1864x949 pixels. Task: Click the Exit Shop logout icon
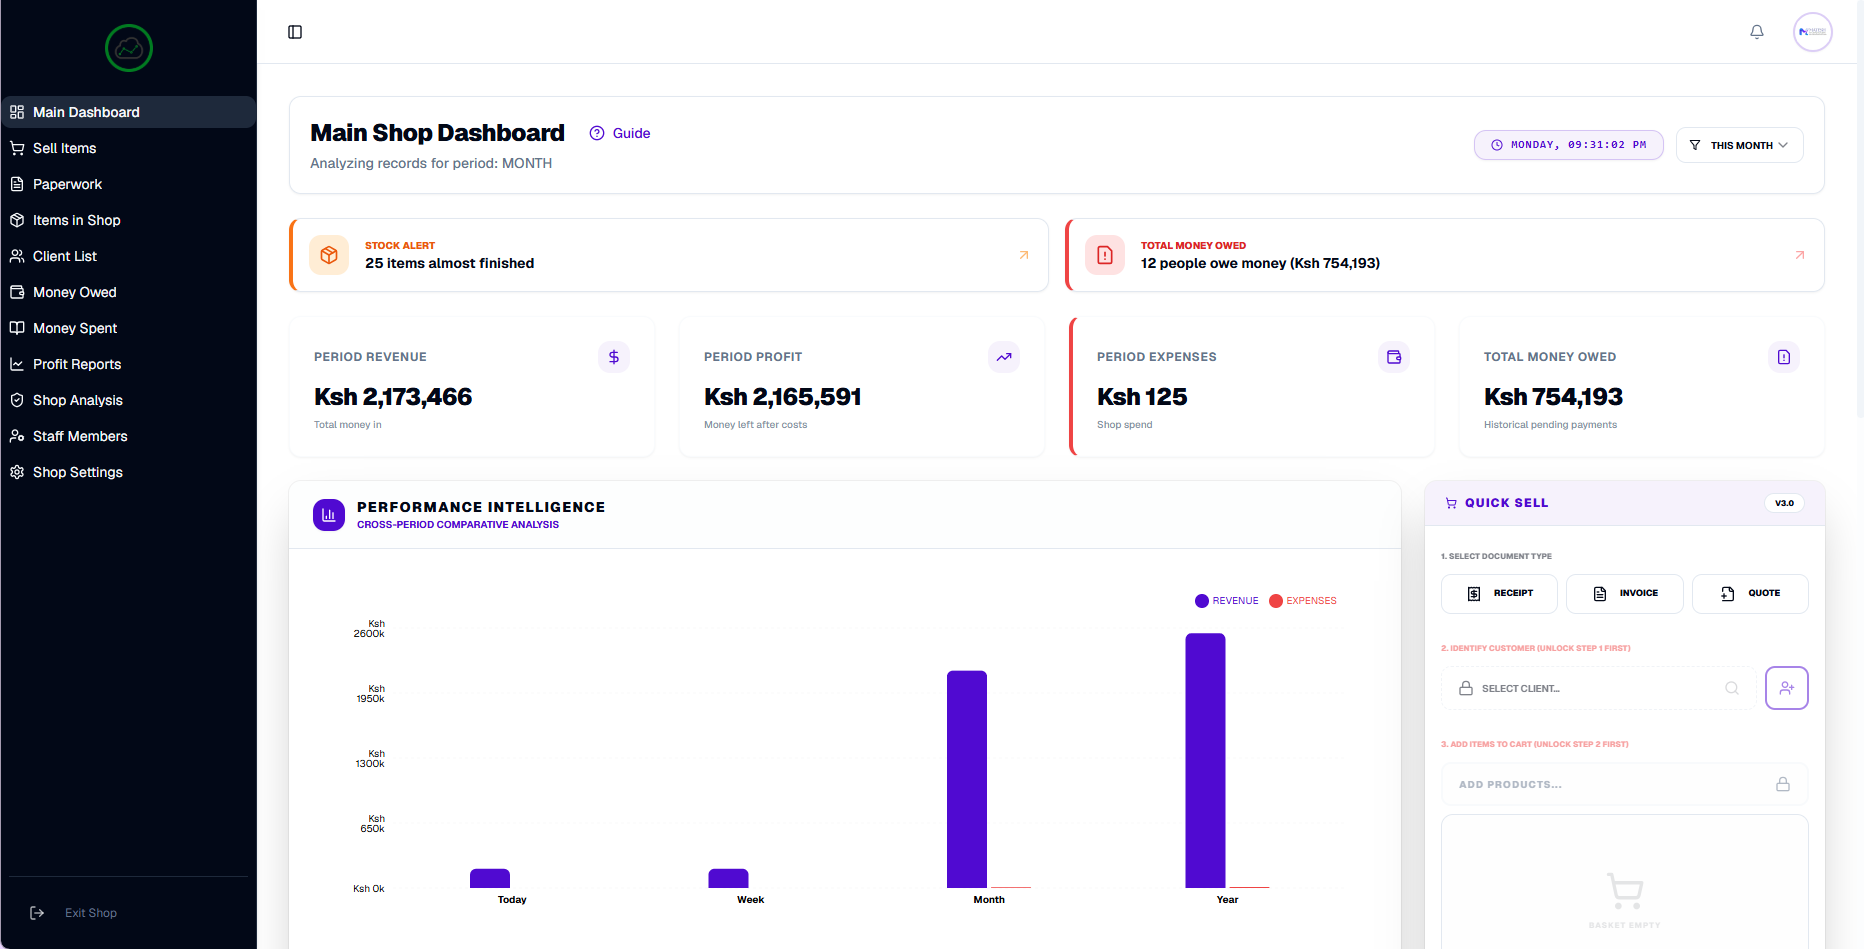point(37,913)
